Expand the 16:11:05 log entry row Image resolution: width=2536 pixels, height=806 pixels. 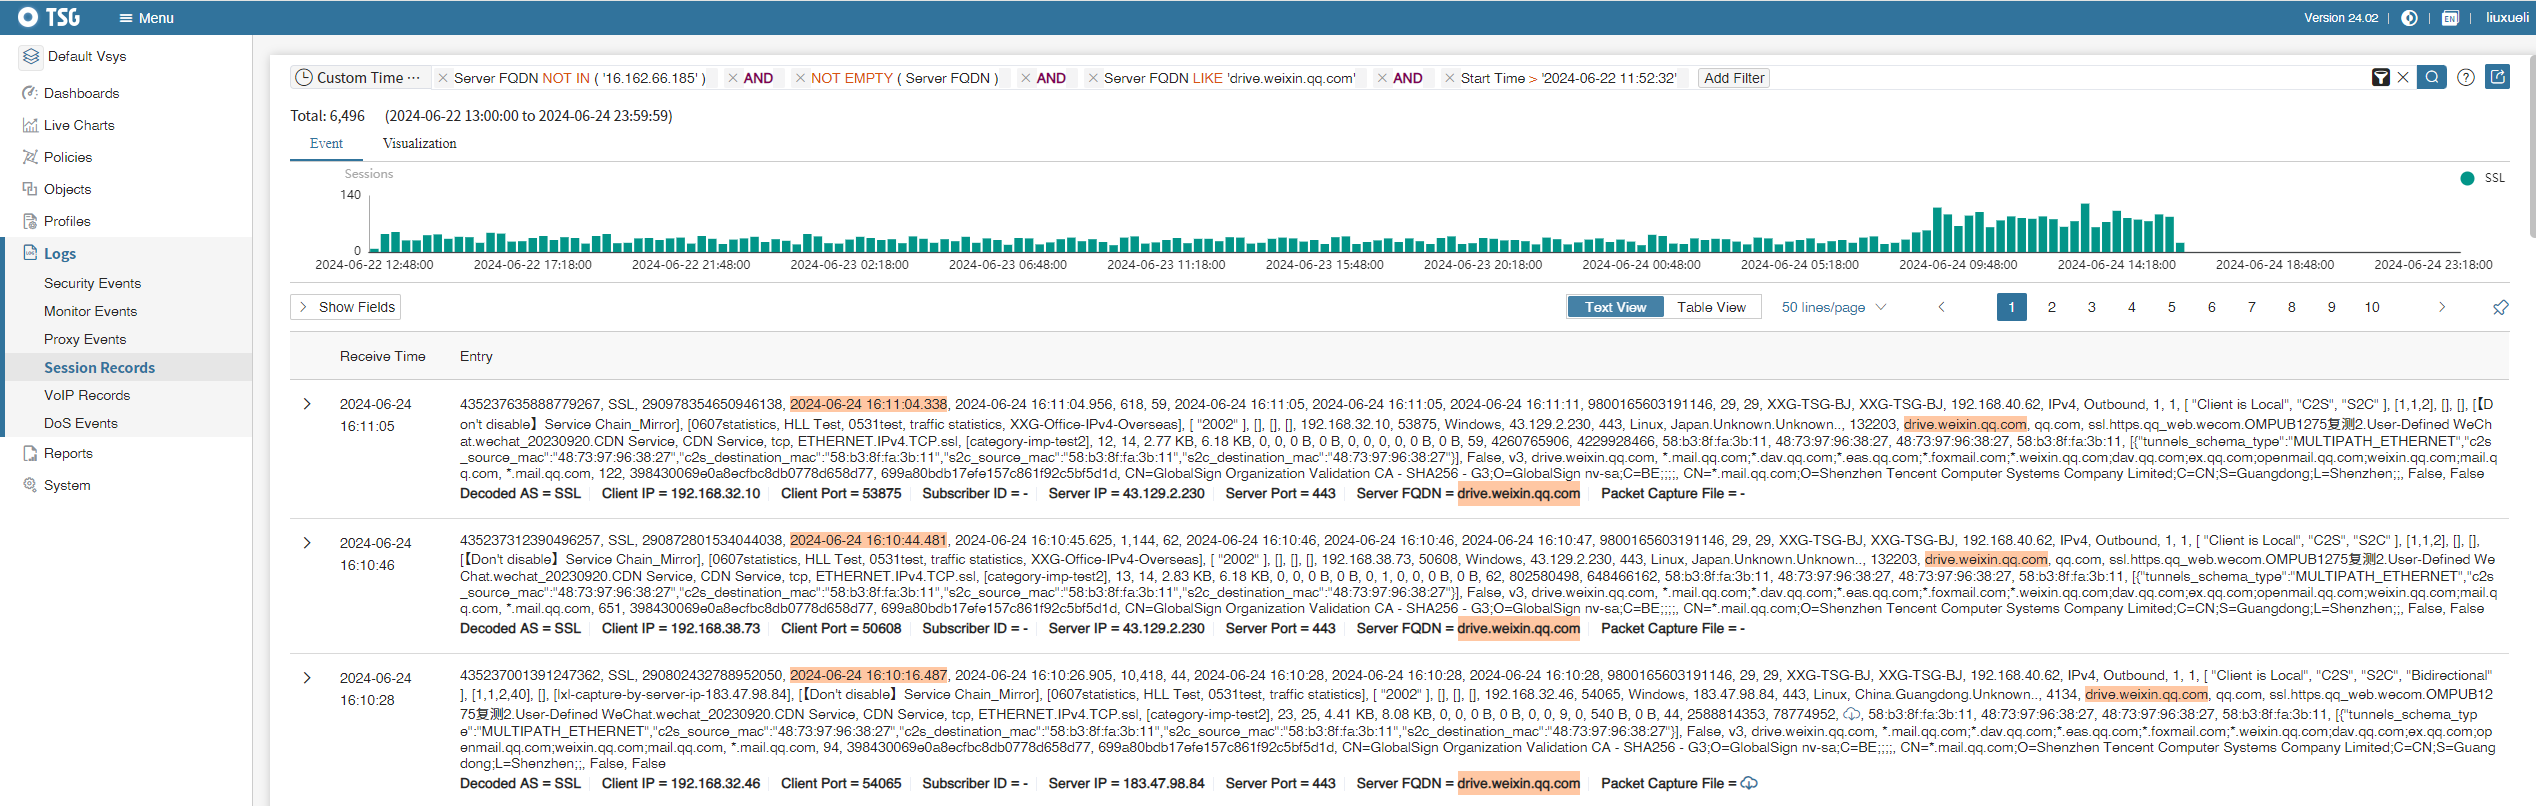coord(307,404)
